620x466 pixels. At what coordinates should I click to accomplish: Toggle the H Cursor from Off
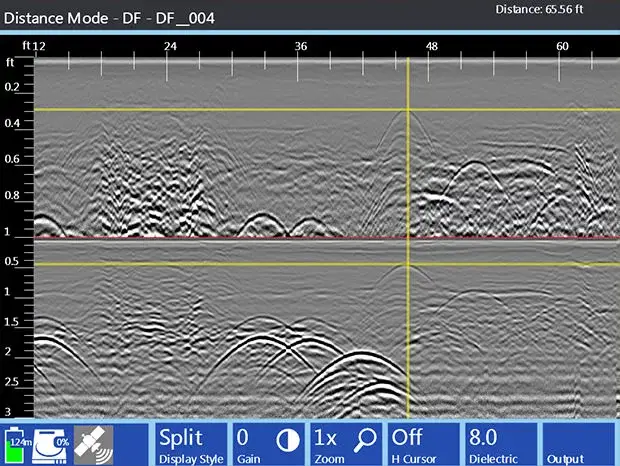pyautogui.click(x=420, y=444)
